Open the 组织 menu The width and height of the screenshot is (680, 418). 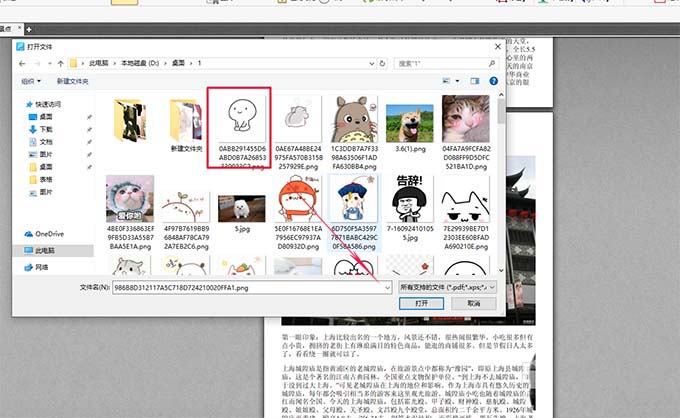pos(31,81)
